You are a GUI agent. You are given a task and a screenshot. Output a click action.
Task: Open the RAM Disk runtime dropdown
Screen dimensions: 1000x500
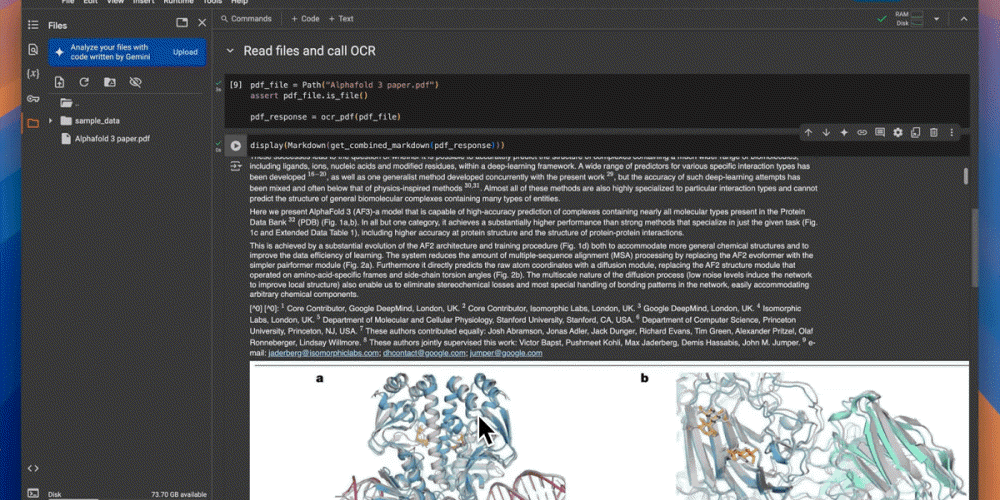[936, 19]
